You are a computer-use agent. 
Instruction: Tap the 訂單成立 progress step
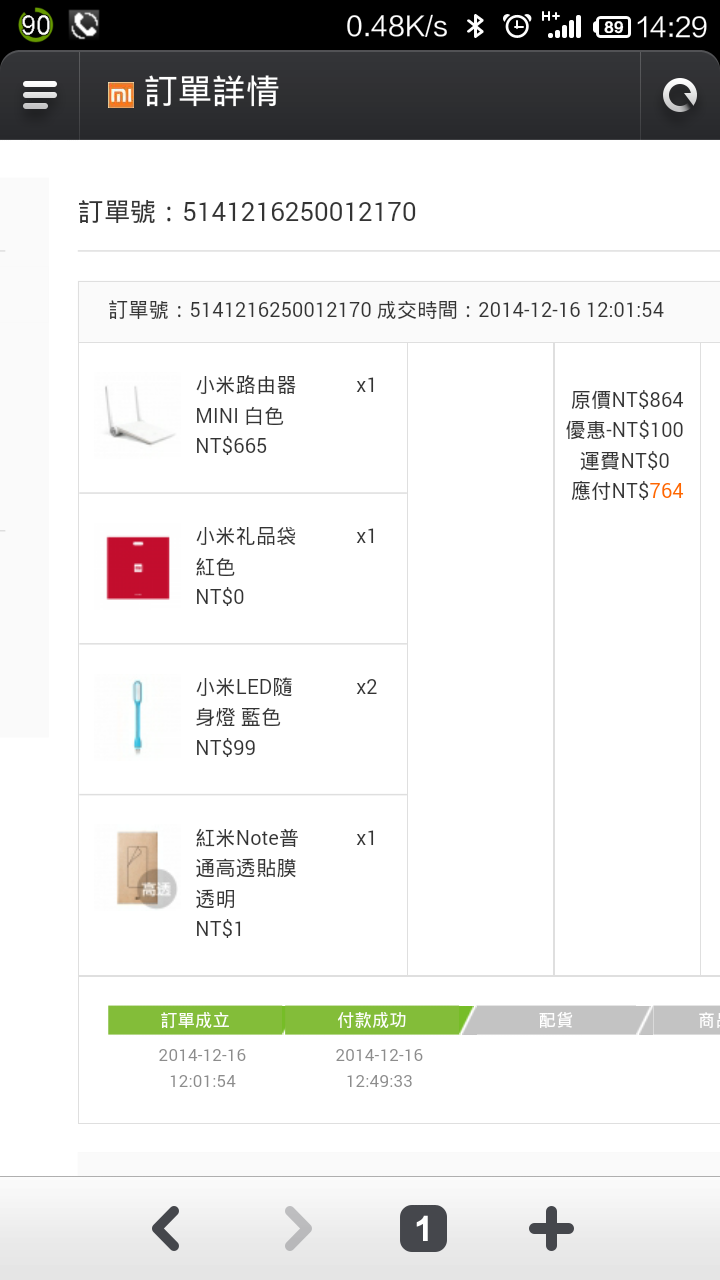coord(196,1020)
